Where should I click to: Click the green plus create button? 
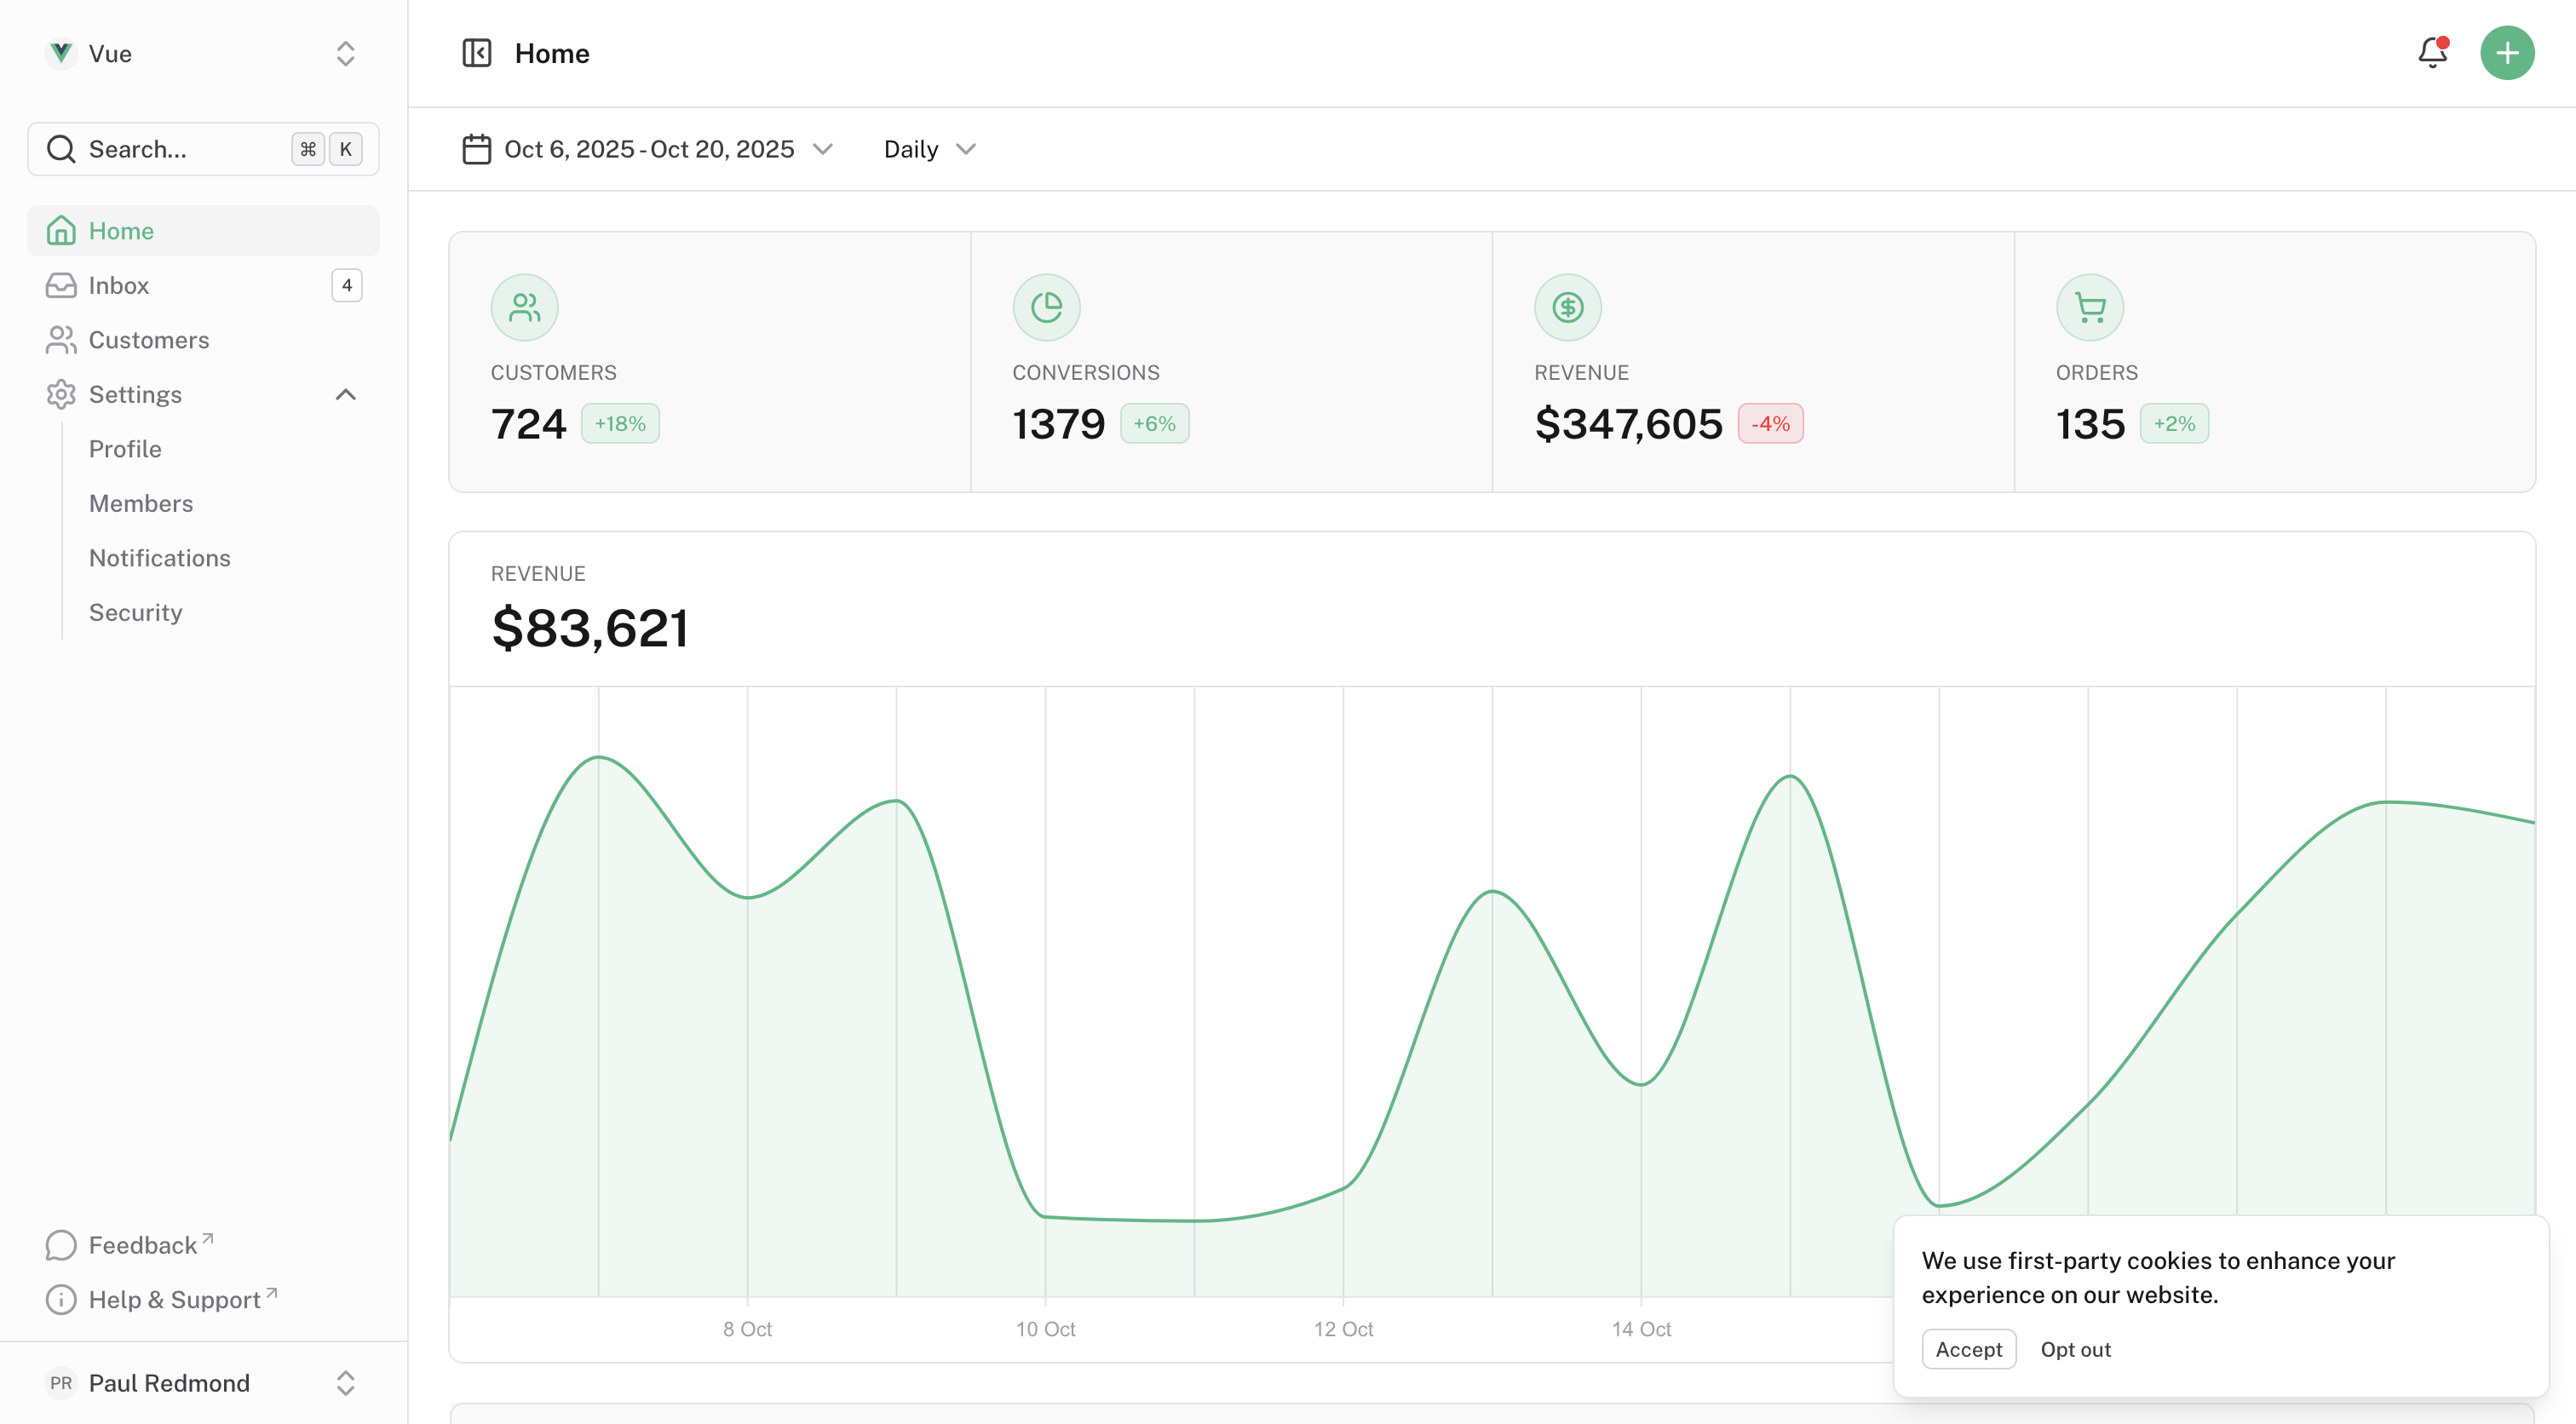[2508, 53]
